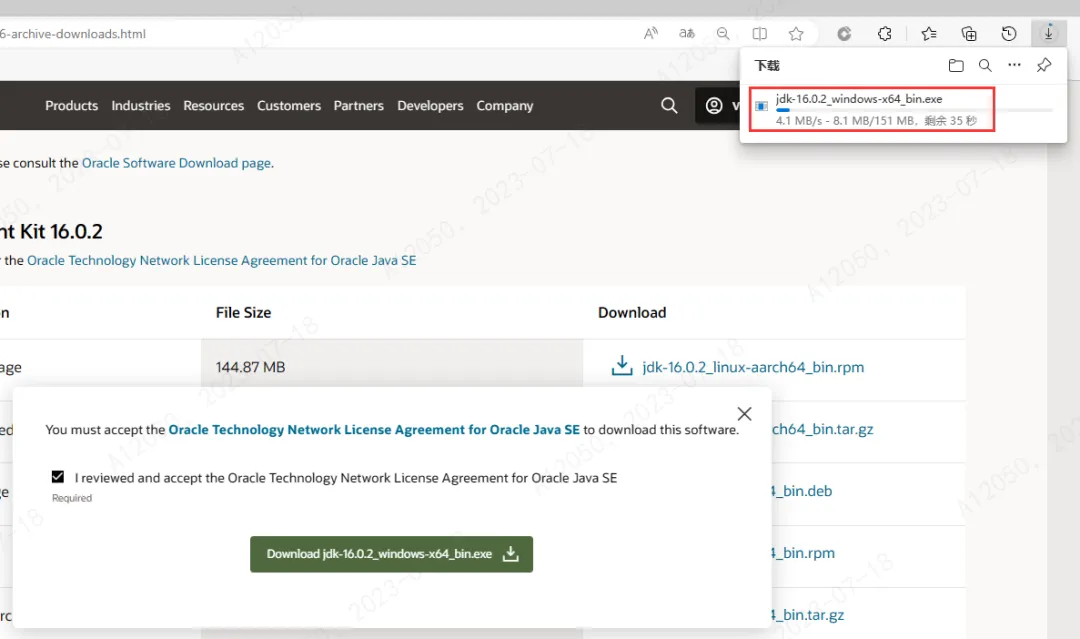This screenshot has width=1080, height=639.
Task: Open the Customers menu
Action: coord(289,105)
